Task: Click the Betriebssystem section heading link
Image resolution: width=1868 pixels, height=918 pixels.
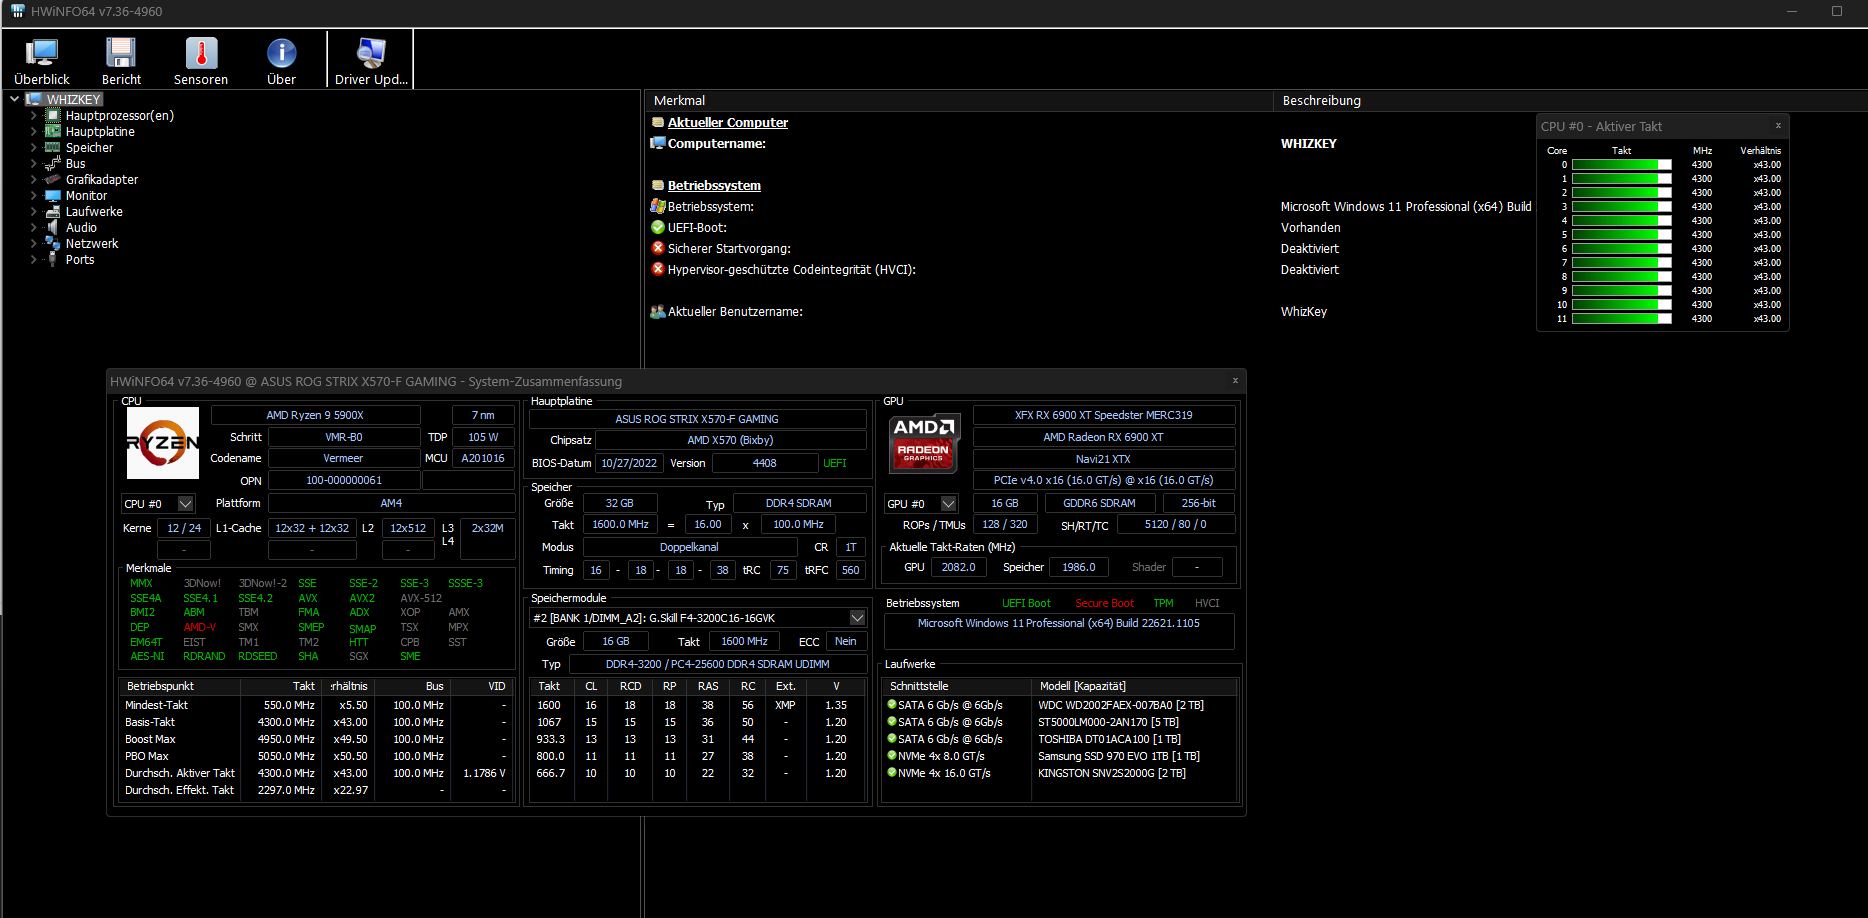Action: point(714,185)
